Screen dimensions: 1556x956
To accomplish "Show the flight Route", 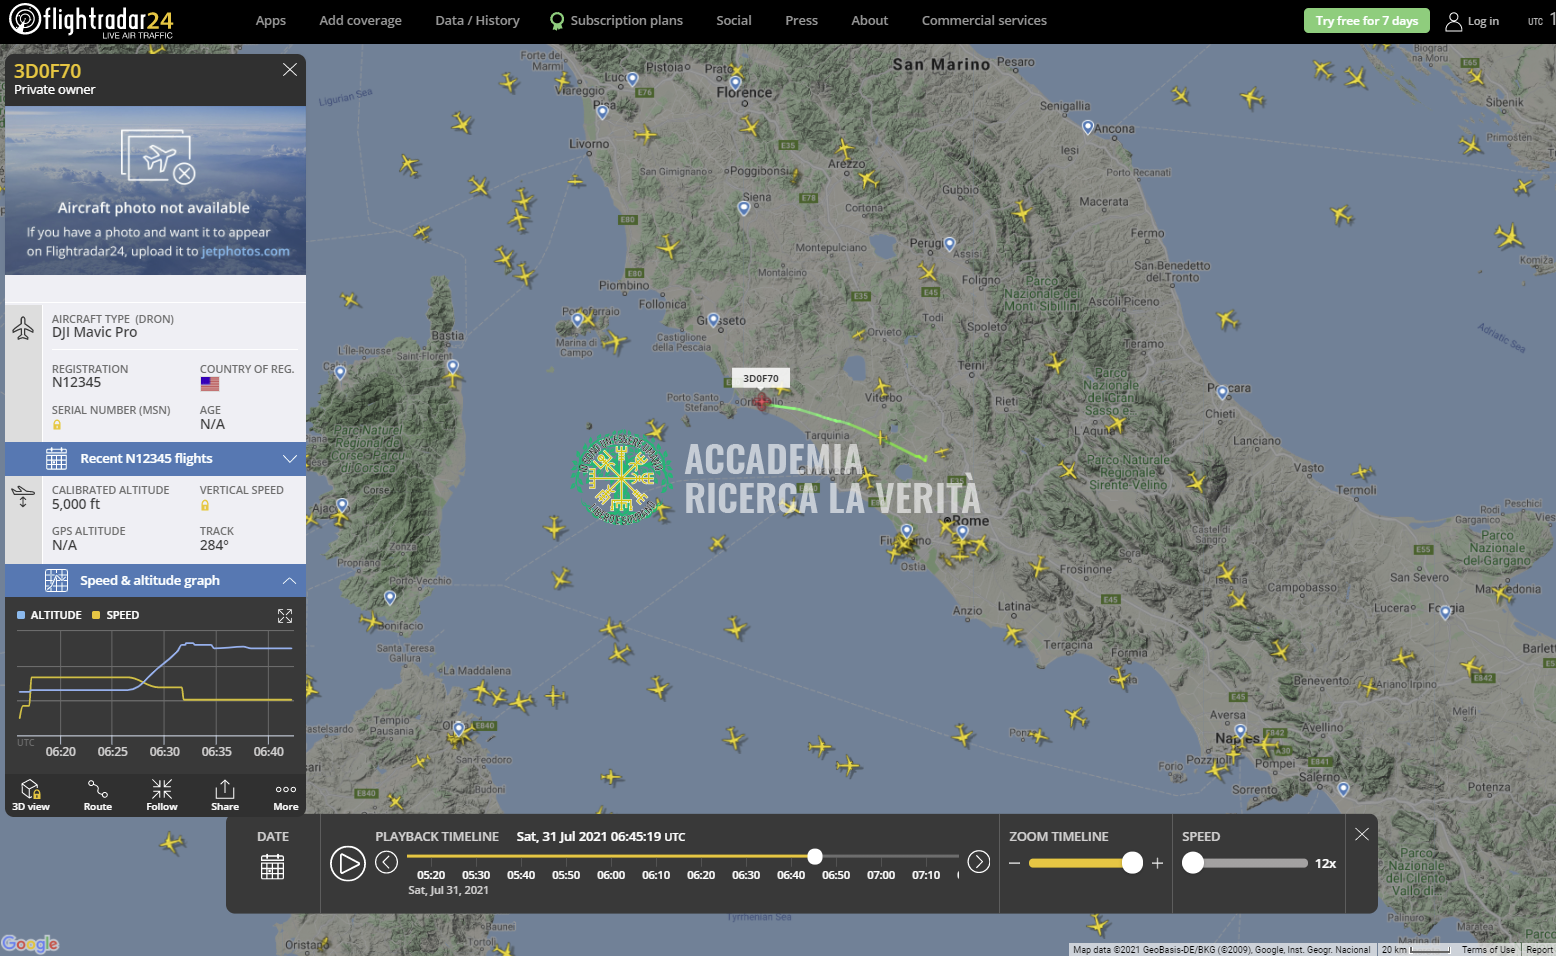I will 98,795.
